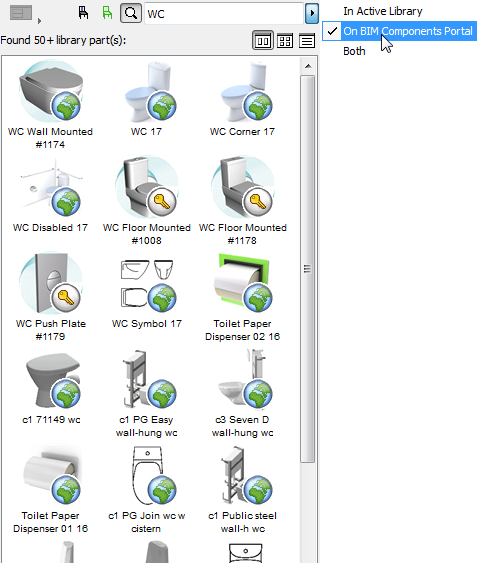Select WC Disabled 17 library part
Screen dimensions: 477x563
pyautogui.click(x=50, y=195)
